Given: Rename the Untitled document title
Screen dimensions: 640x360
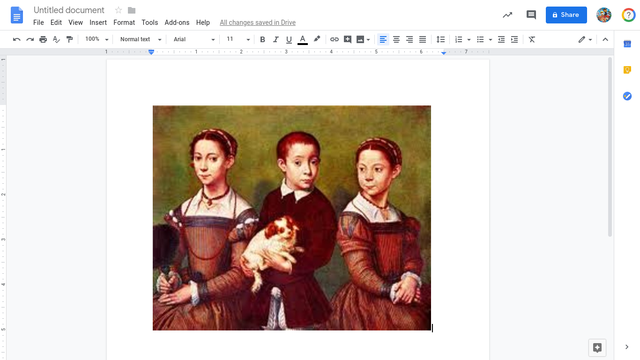Looking at the screenshot, I should click(x=69, y=10).
